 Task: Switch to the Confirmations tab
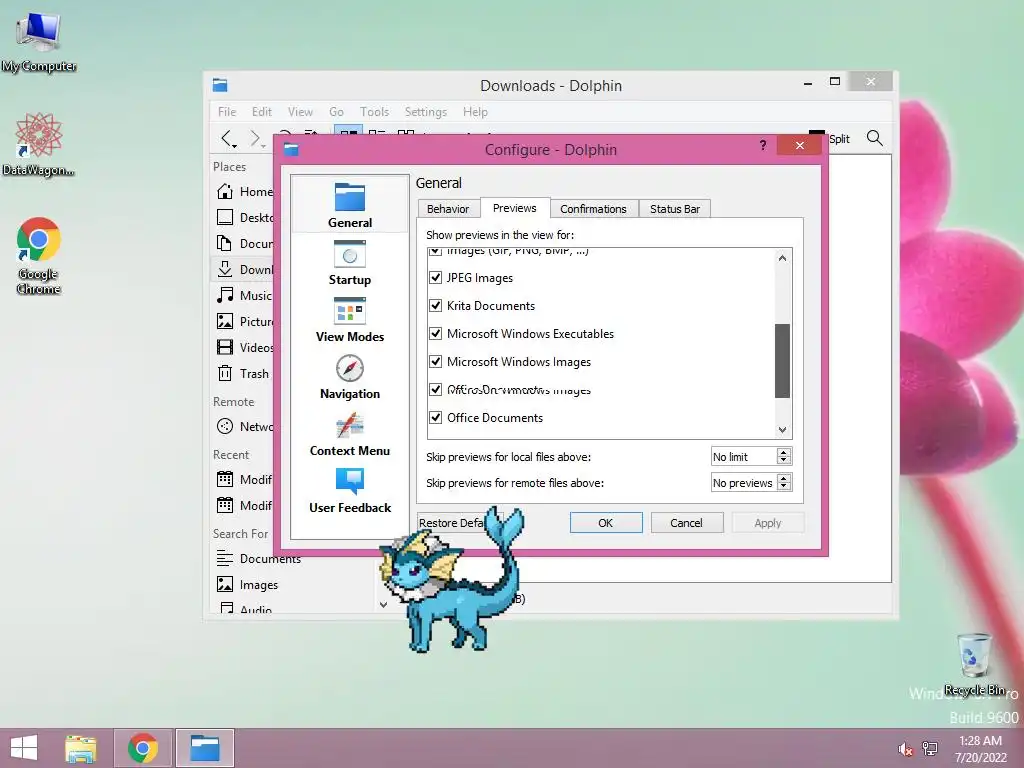[x=593, y=209]
